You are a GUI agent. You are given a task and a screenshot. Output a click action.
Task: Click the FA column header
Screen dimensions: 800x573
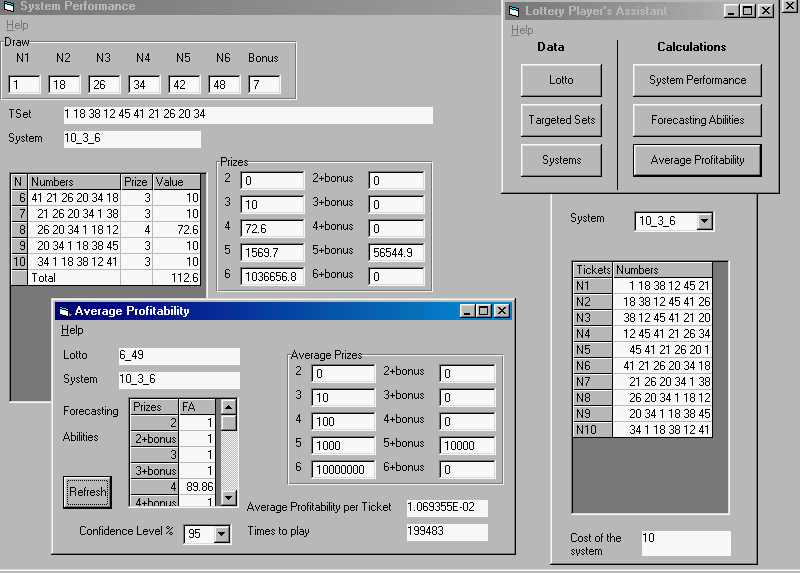197,407
